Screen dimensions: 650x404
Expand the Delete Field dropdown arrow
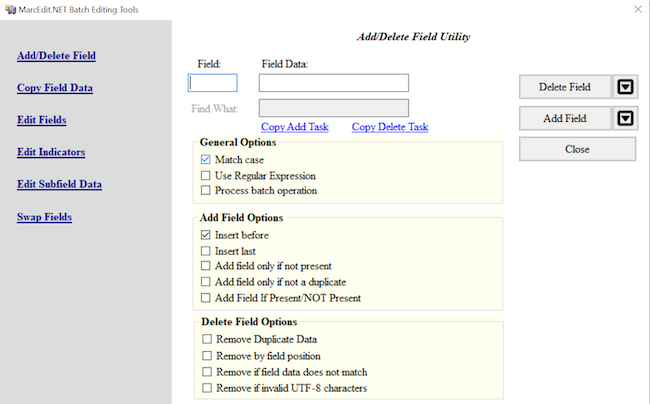626,87
